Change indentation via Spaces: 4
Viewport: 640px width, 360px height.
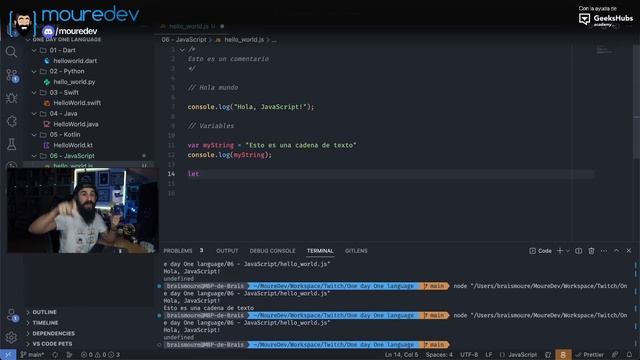(x=439, y=355)
